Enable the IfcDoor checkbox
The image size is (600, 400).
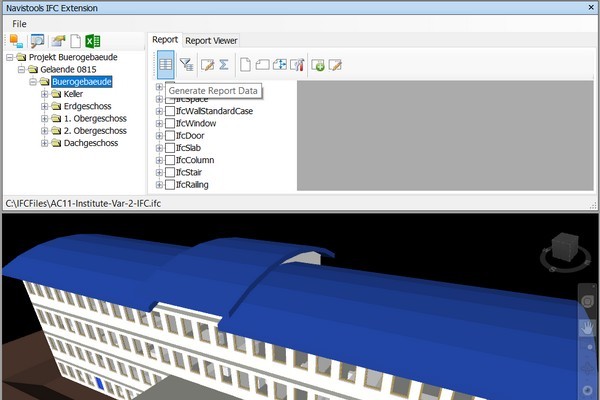point(170,135)
